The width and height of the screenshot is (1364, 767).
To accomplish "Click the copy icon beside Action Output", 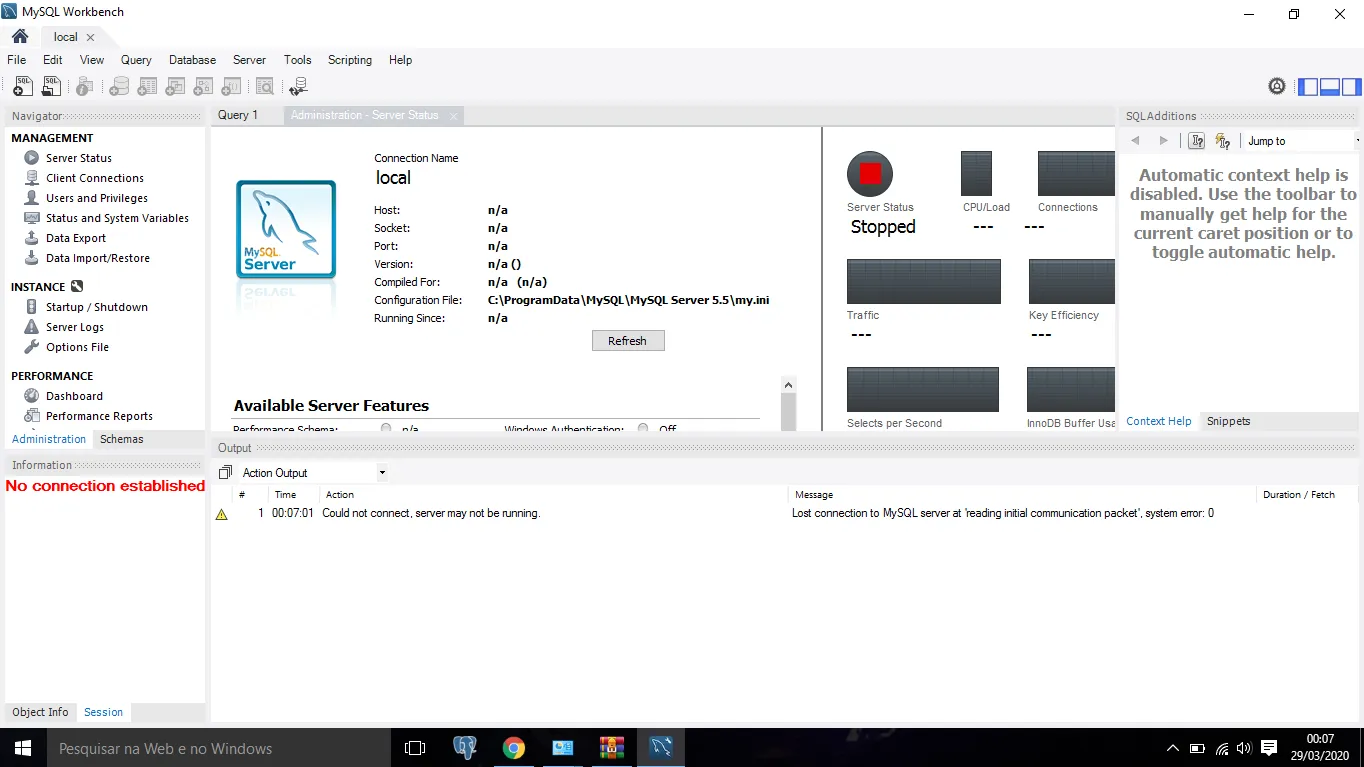I will 225,473.
